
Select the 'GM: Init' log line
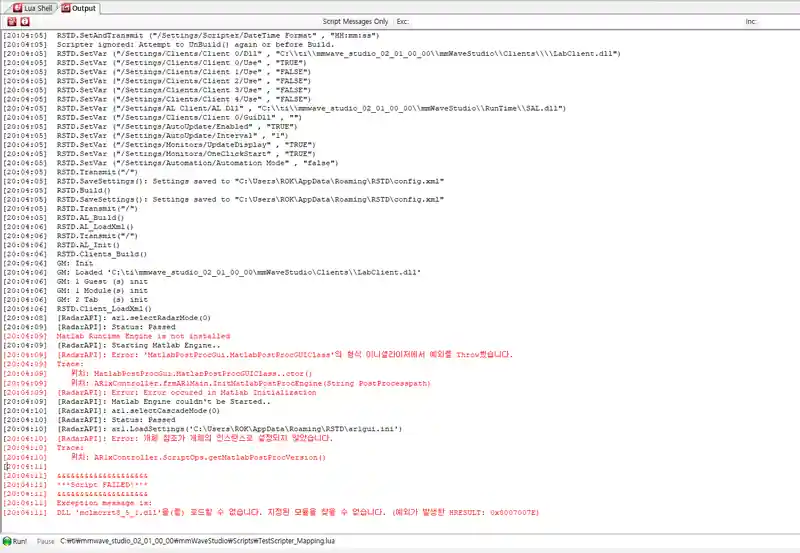(x=48, y=263)
